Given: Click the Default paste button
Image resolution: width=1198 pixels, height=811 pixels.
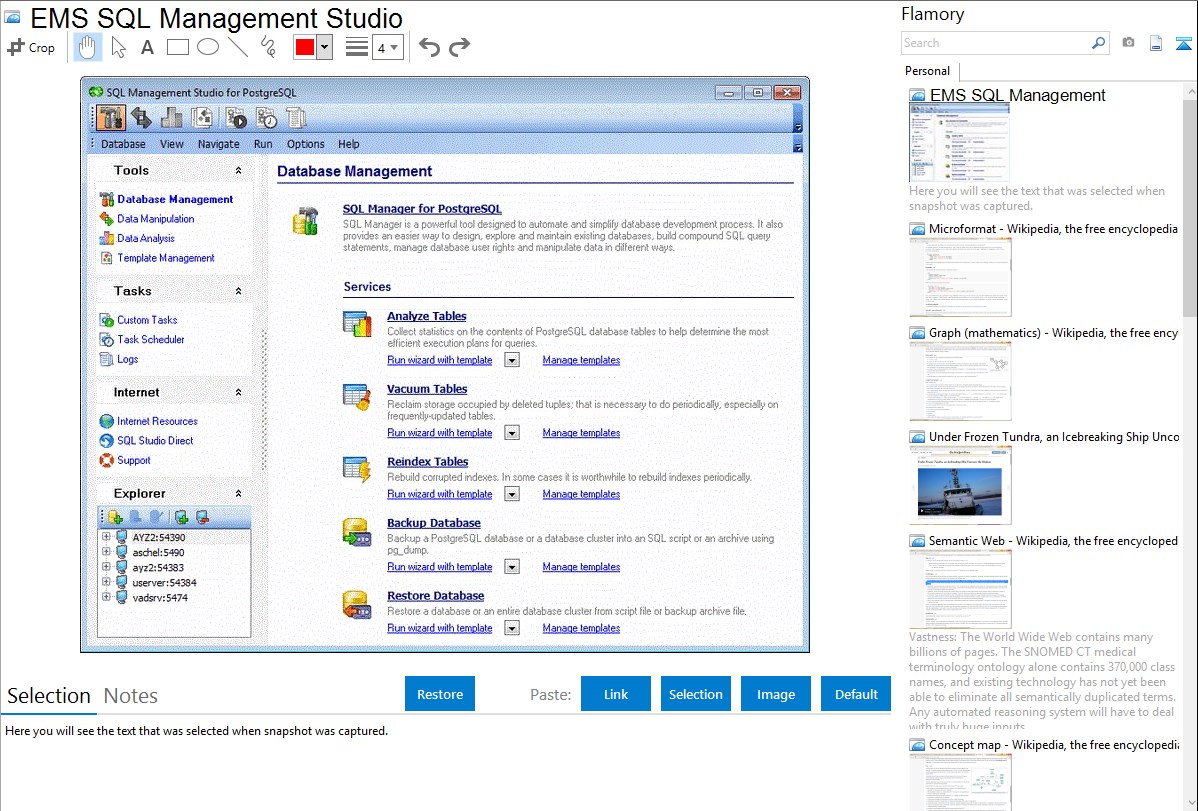Looking at the screenshot, I should [856, 694].
